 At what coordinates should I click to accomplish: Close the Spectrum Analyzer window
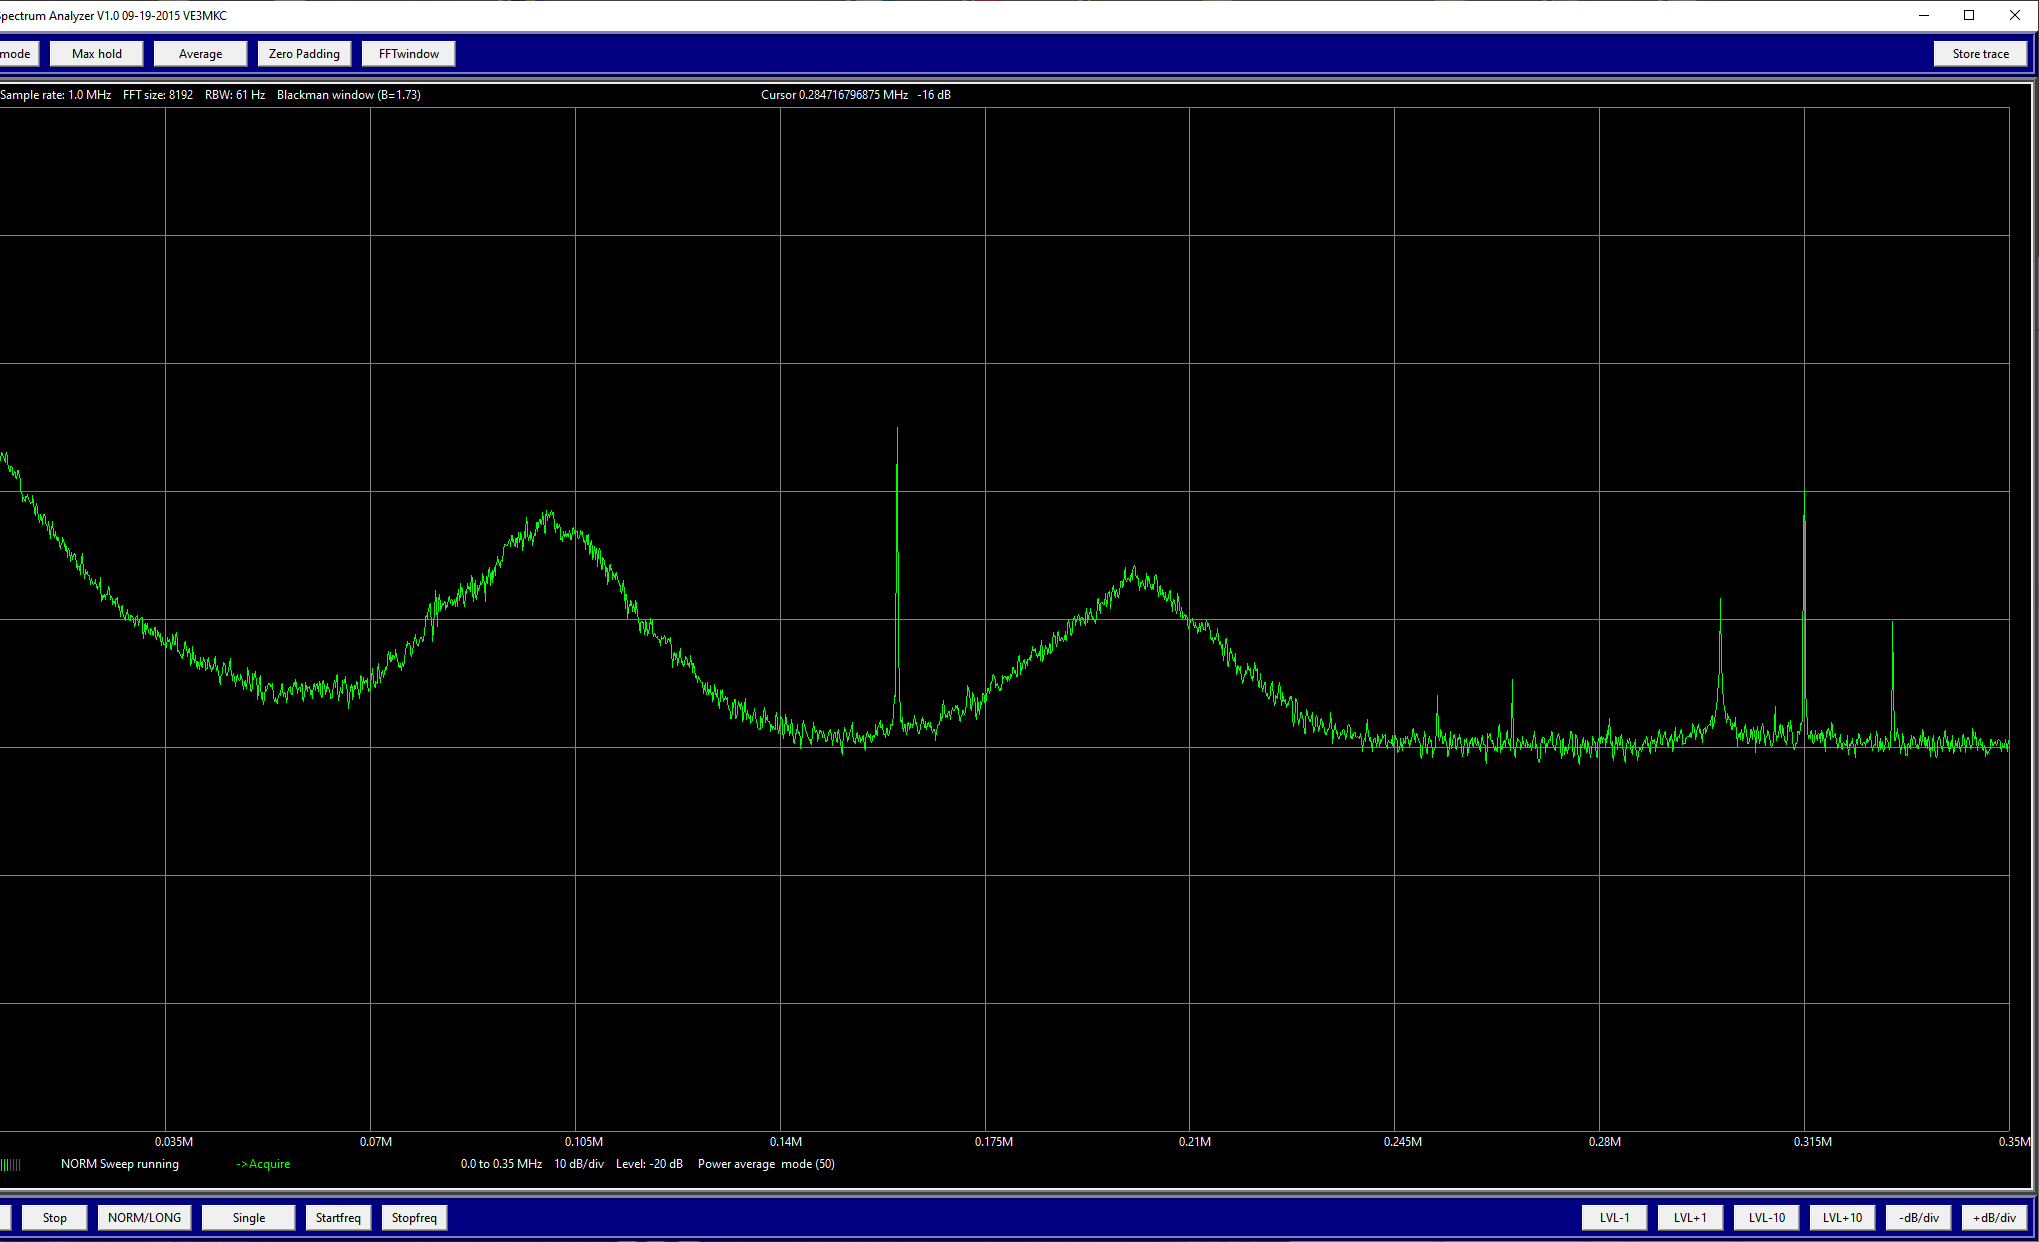point(2014,15)
